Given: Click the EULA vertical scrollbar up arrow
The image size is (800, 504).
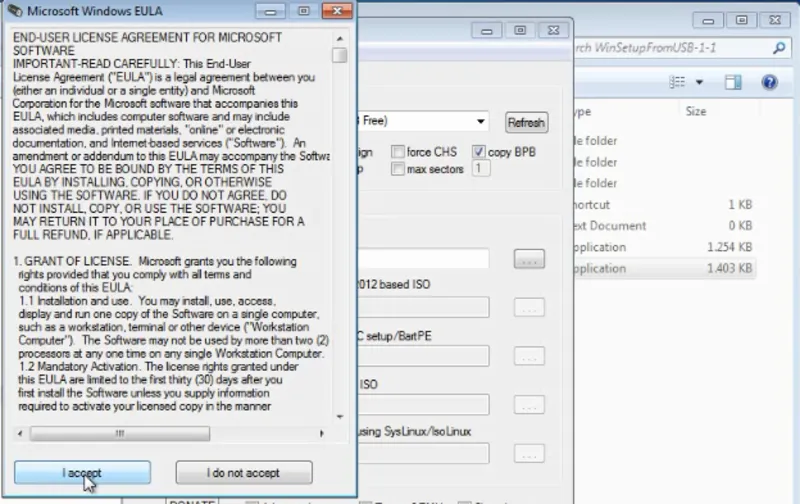Looking at the screenshot, I should click(340, 39).
